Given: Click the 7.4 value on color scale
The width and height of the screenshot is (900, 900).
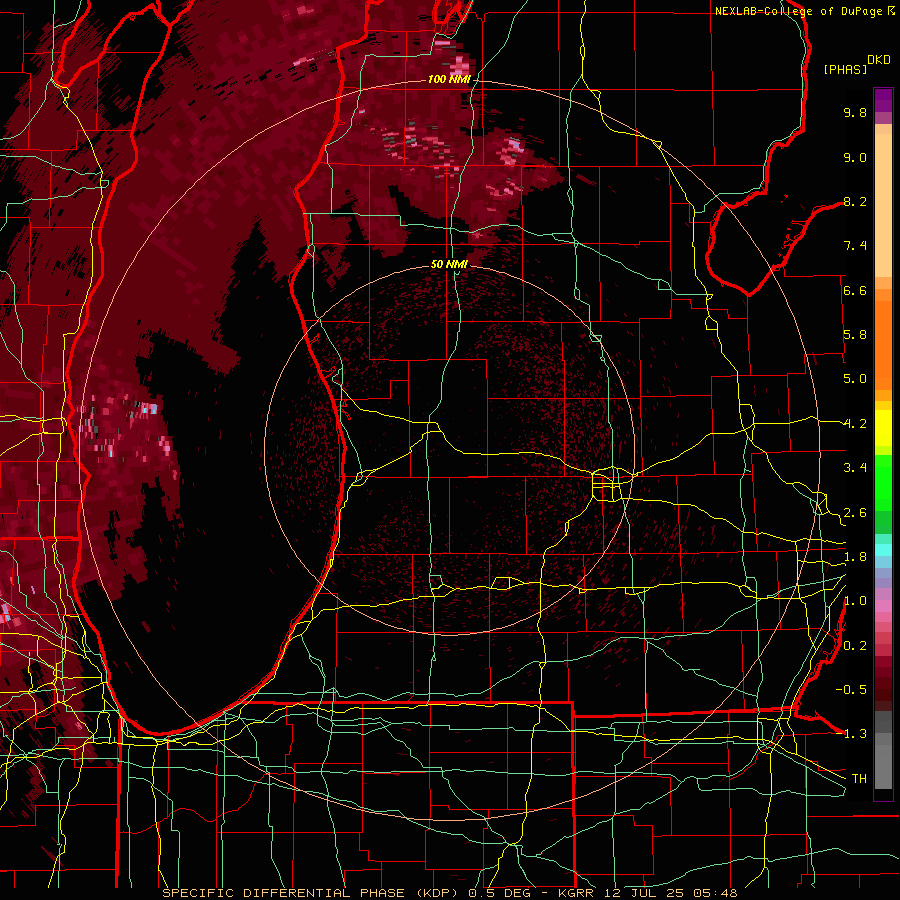Looking at the screenshot, I should (855, 246).
